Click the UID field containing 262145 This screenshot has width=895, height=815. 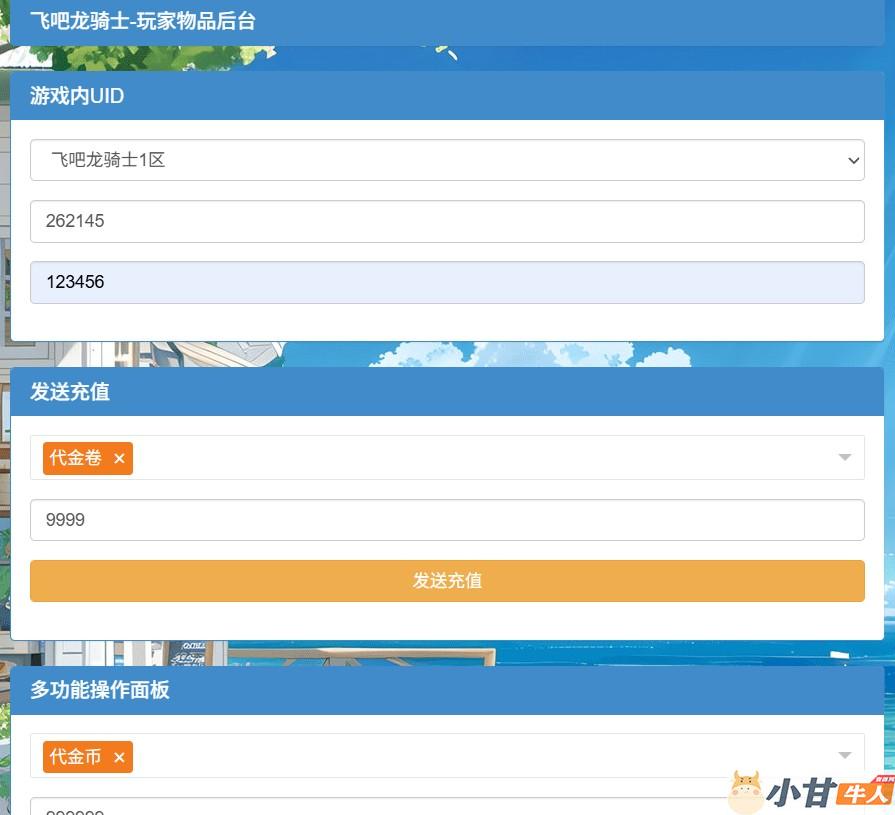pos(447,221)
